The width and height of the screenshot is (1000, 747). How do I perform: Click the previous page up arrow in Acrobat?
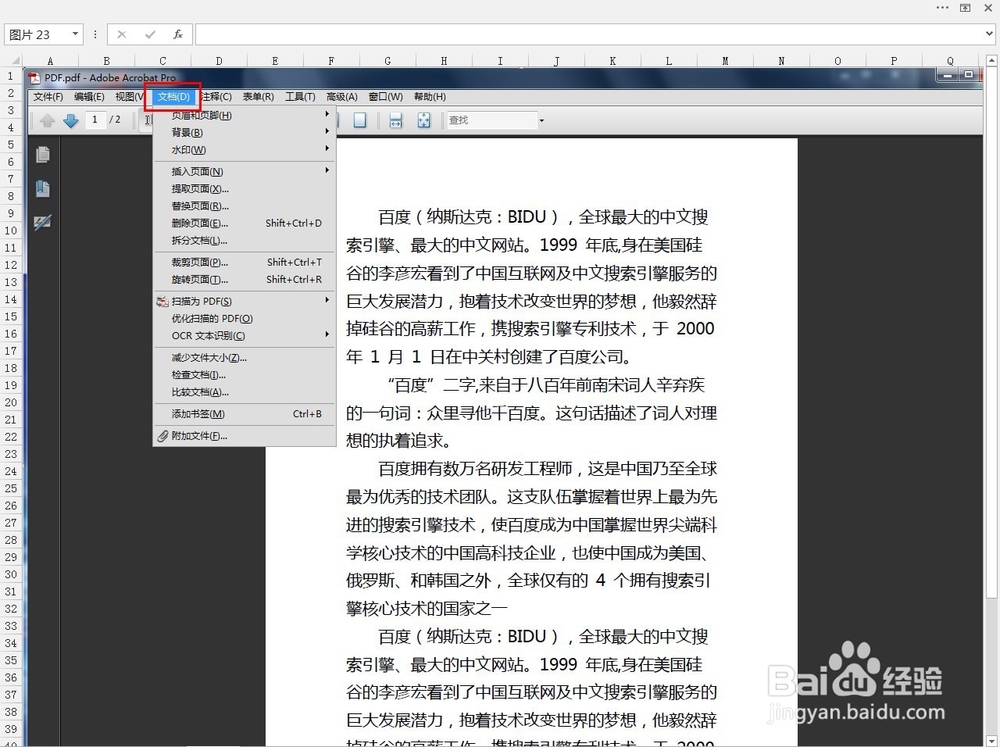click(x=47, y=120)
